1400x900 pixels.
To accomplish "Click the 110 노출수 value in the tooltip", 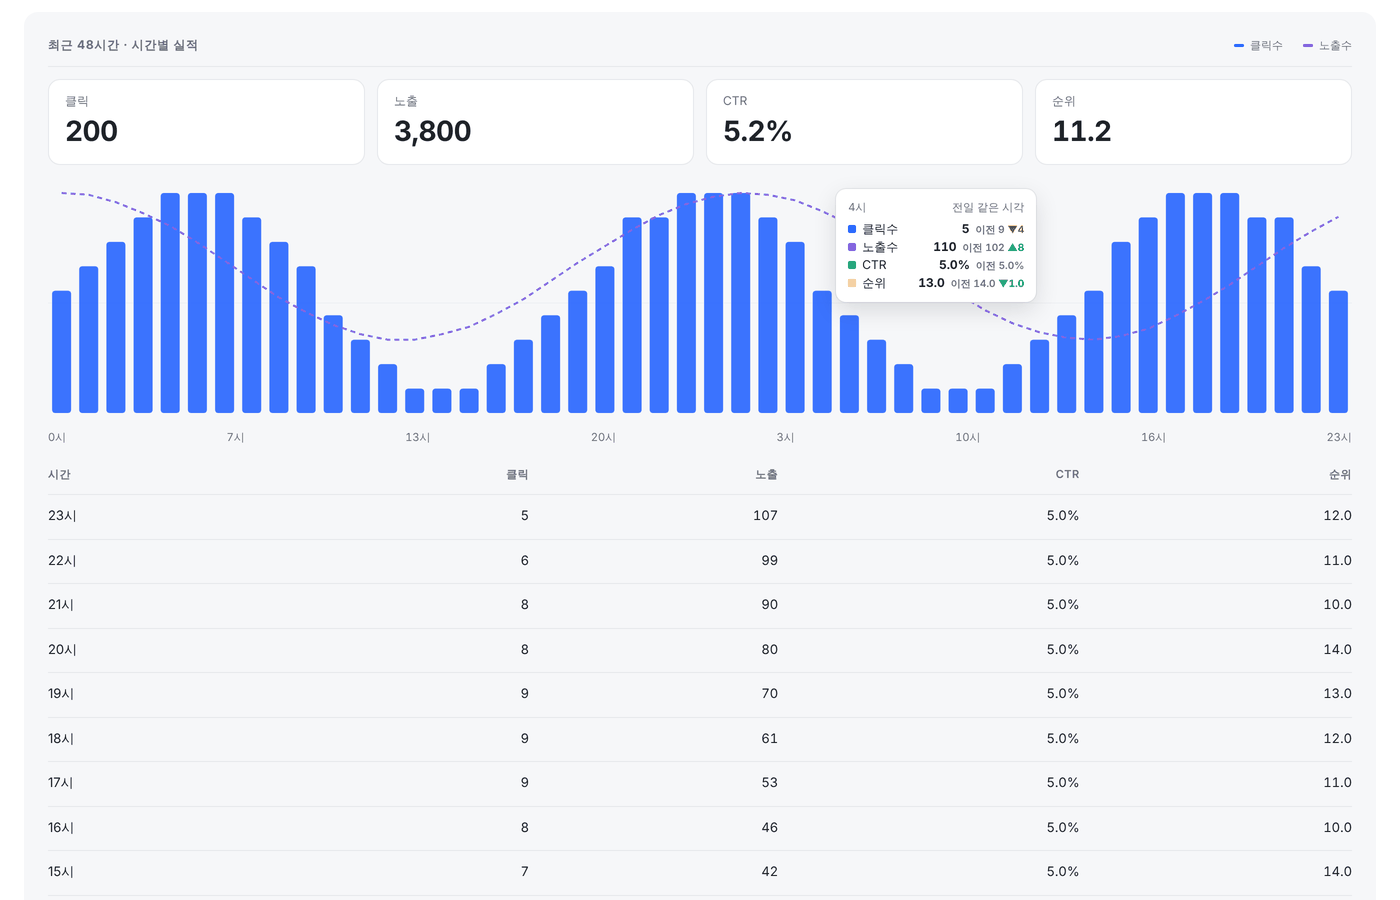I will [x=945, y=247].
